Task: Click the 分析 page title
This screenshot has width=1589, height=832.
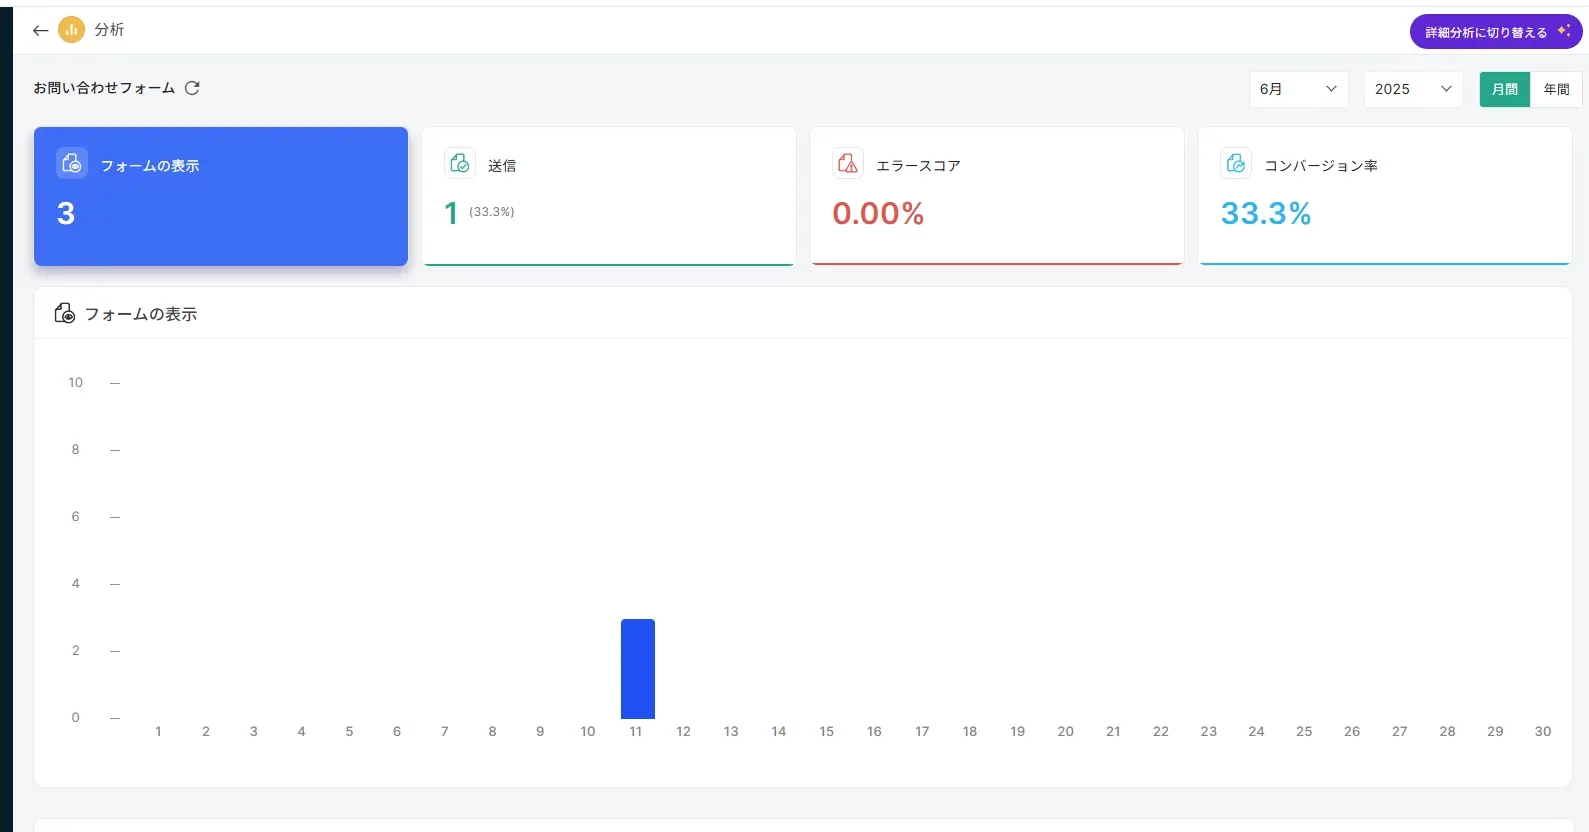Action: click(x=109, y=30)
